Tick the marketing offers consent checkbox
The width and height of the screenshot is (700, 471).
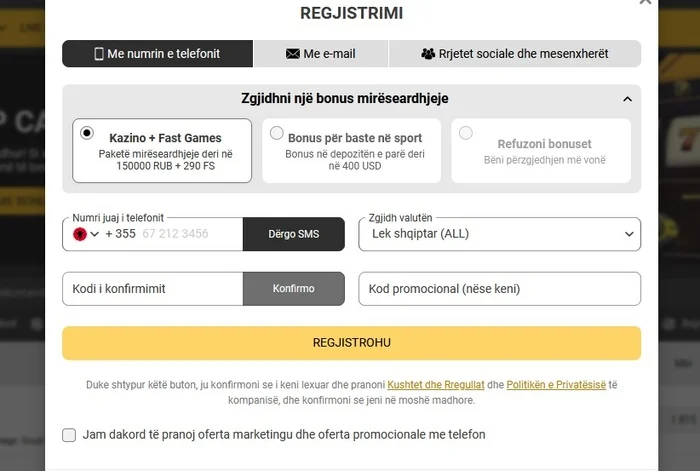(x=69, y=435)
